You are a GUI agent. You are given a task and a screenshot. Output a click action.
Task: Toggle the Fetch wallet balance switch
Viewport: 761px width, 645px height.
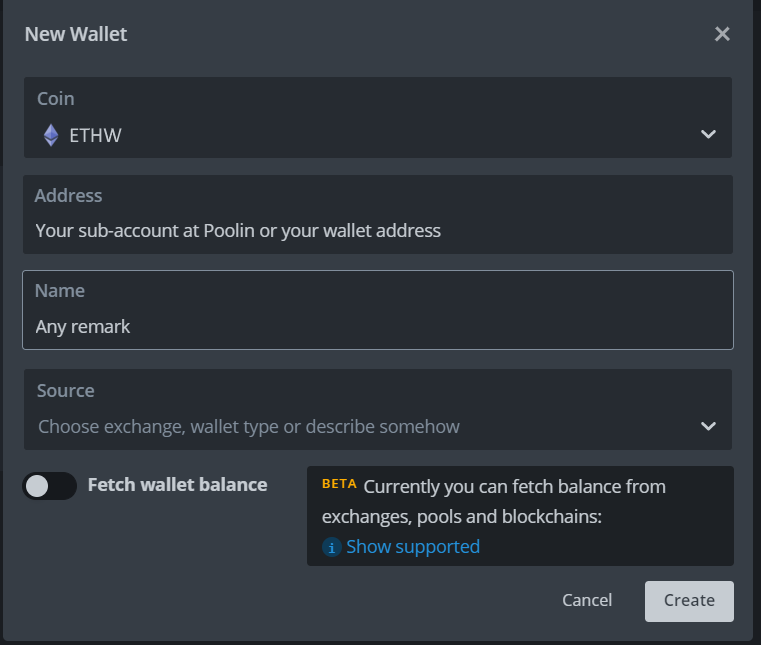(50, 486)
